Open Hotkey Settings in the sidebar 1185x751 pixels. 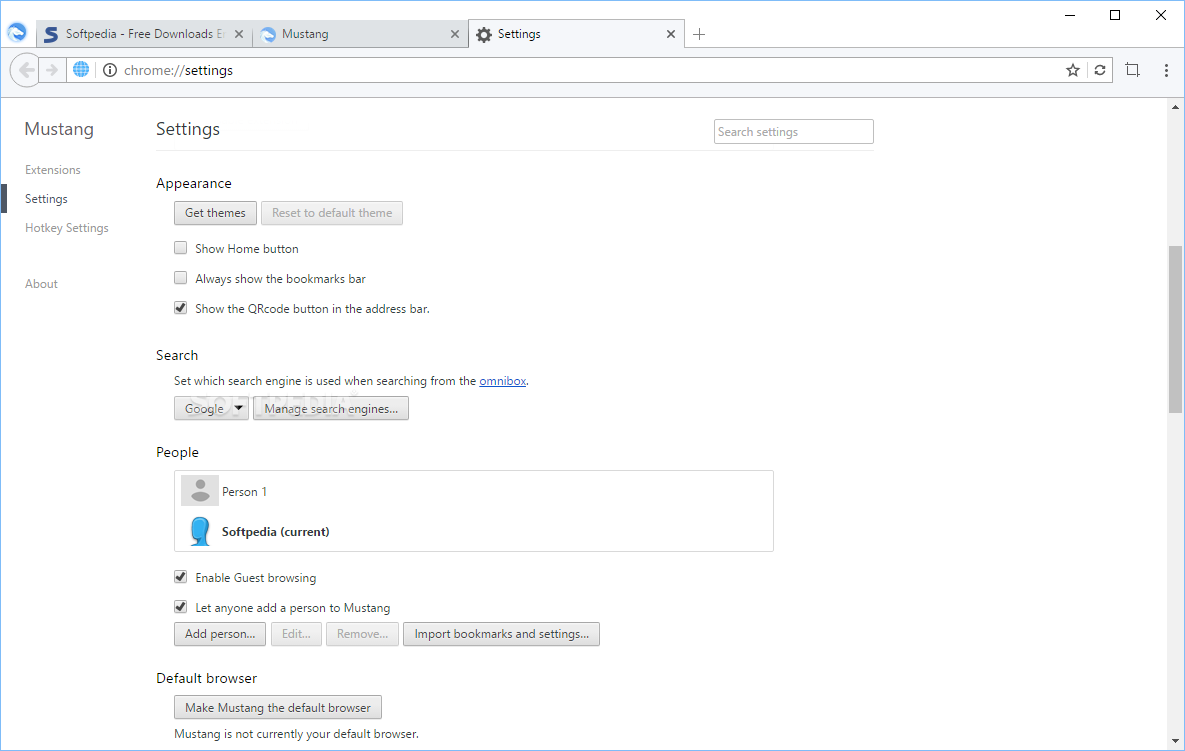click(x=67, y=228)
